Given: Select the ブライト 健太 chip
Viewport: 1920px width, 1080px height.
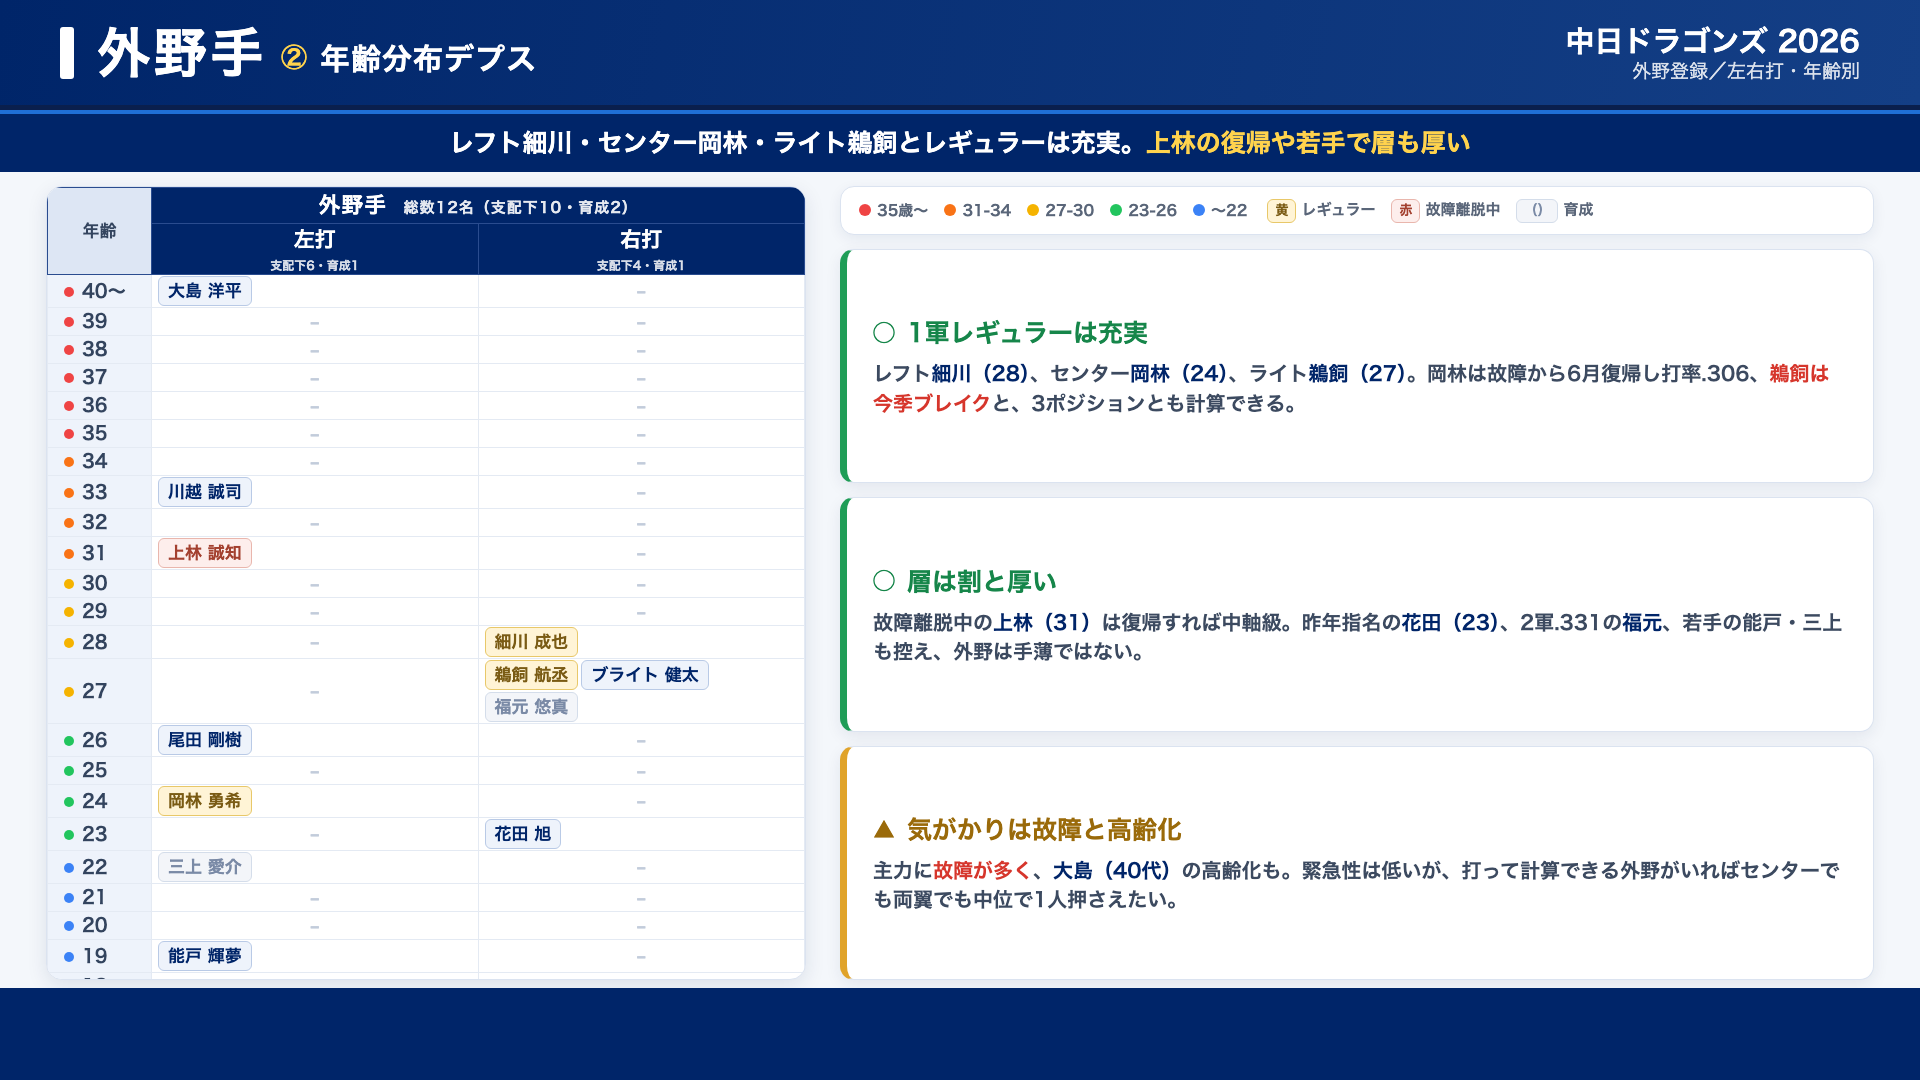Looking at the screenshot, I should tap(645, 675).
